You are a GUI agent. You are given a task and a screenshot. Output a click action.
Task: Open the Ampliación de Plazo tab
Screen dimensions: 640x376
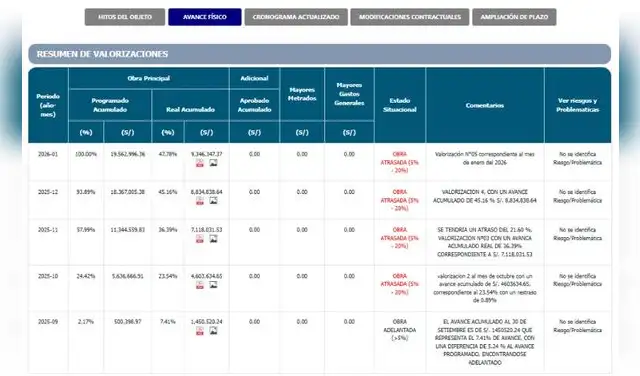[x=514, y=17]
